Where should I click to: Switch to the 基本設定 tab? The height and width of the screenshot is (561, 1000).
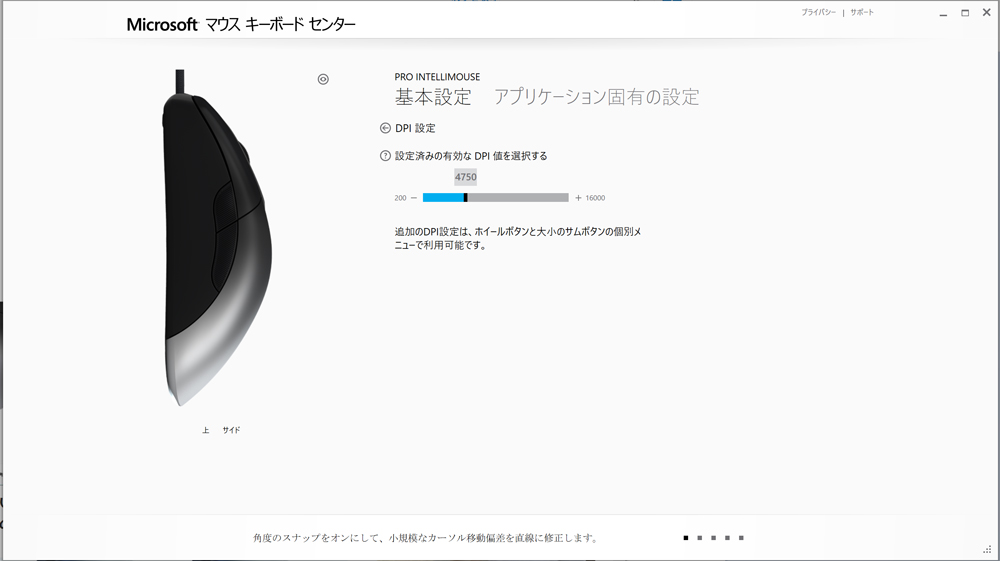click(x=433, y=97)
